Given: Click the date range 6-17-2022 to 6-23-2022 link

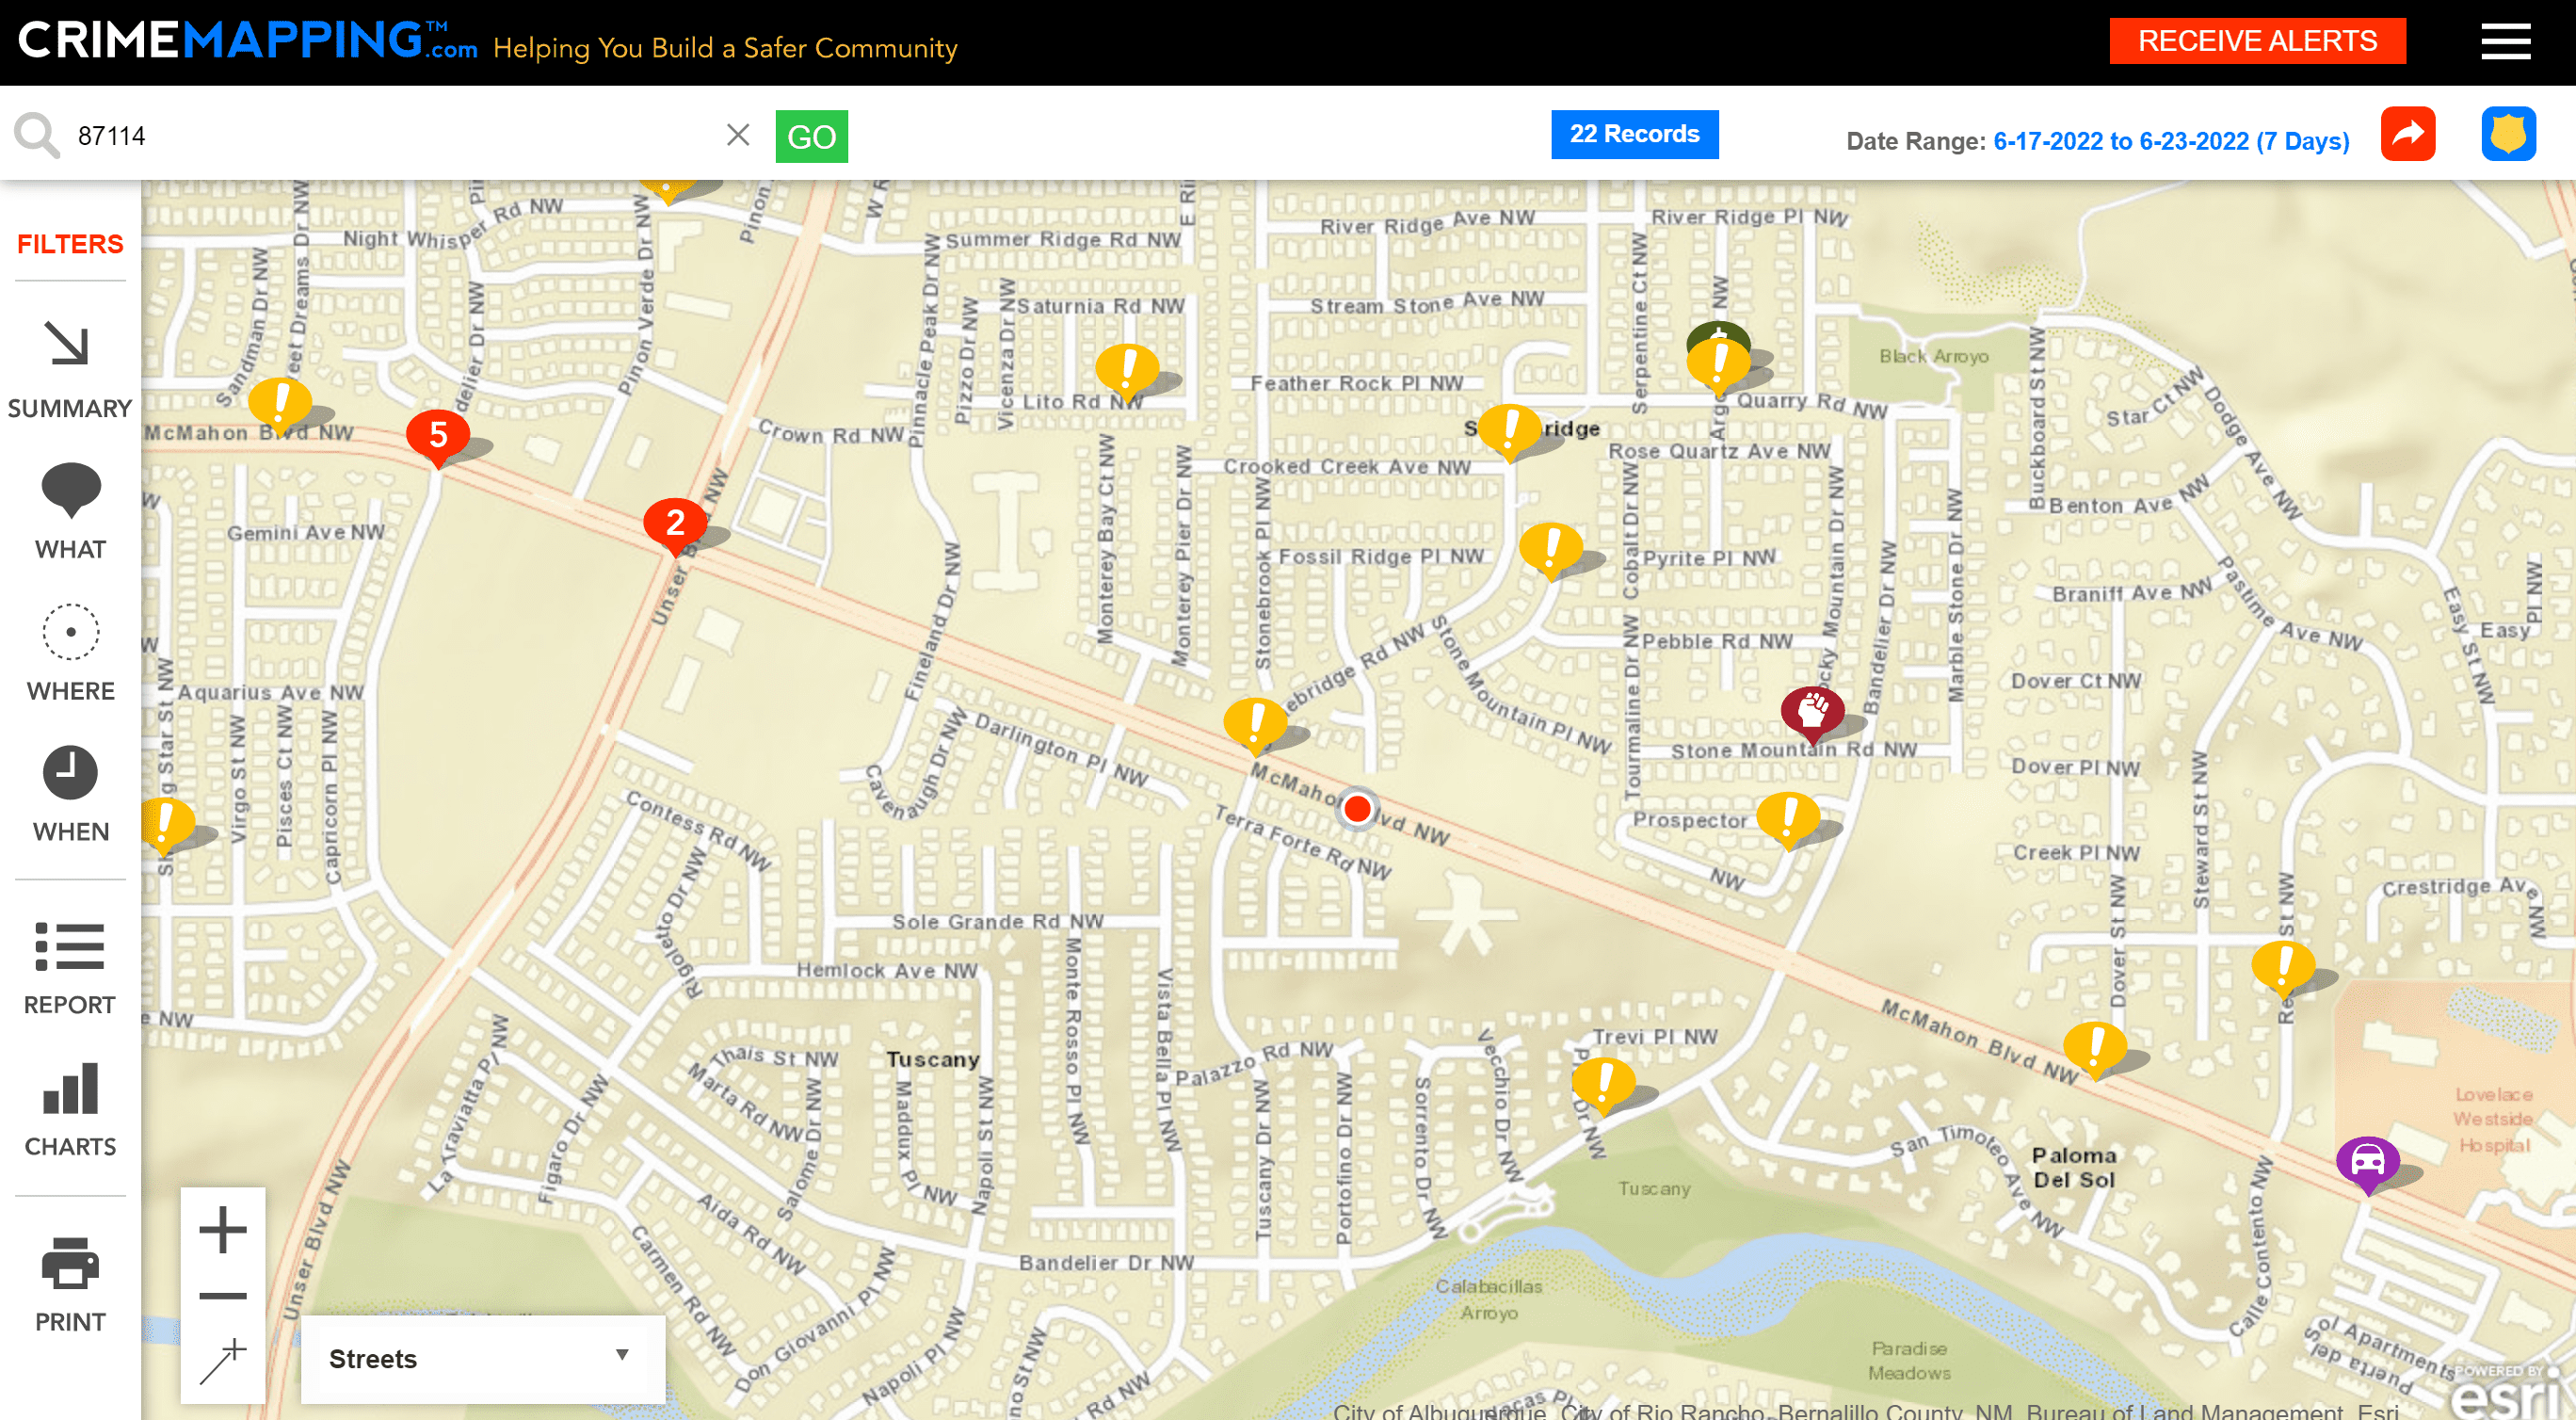Looking at the screenshot, I should [2171, 141].
